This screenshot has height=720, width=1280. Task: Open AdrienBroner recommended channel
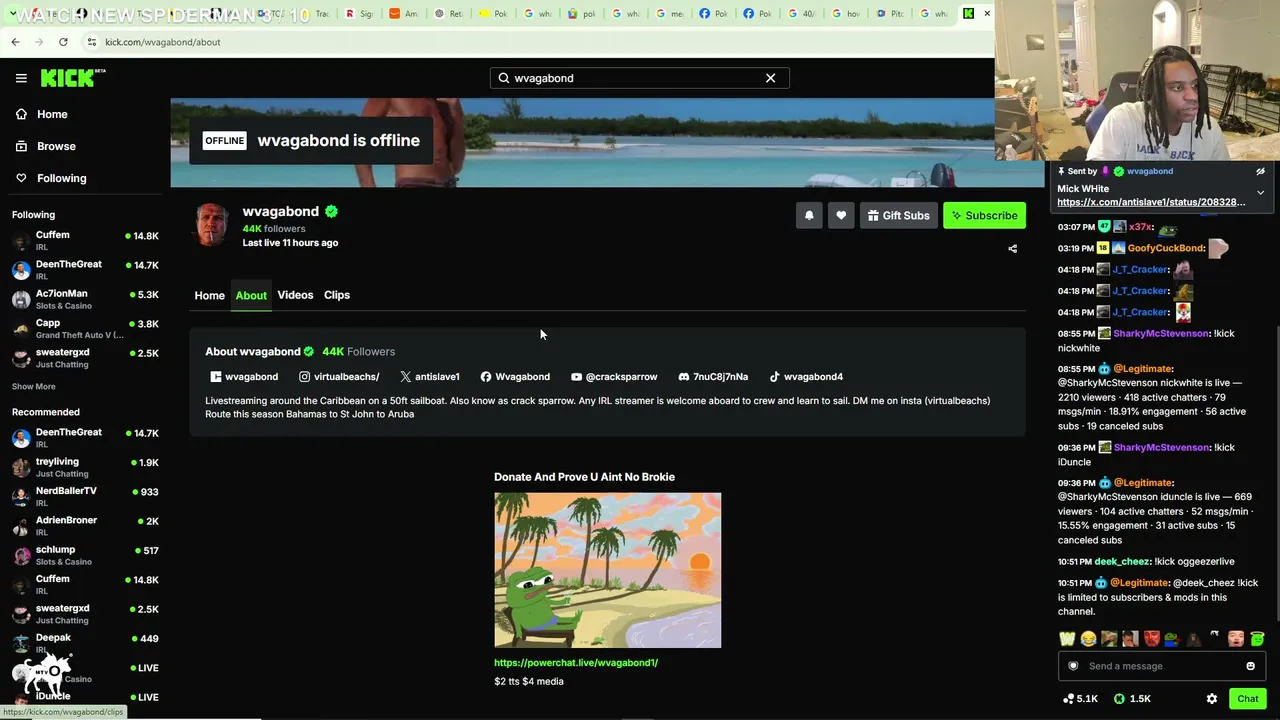(x=85, y=526)
